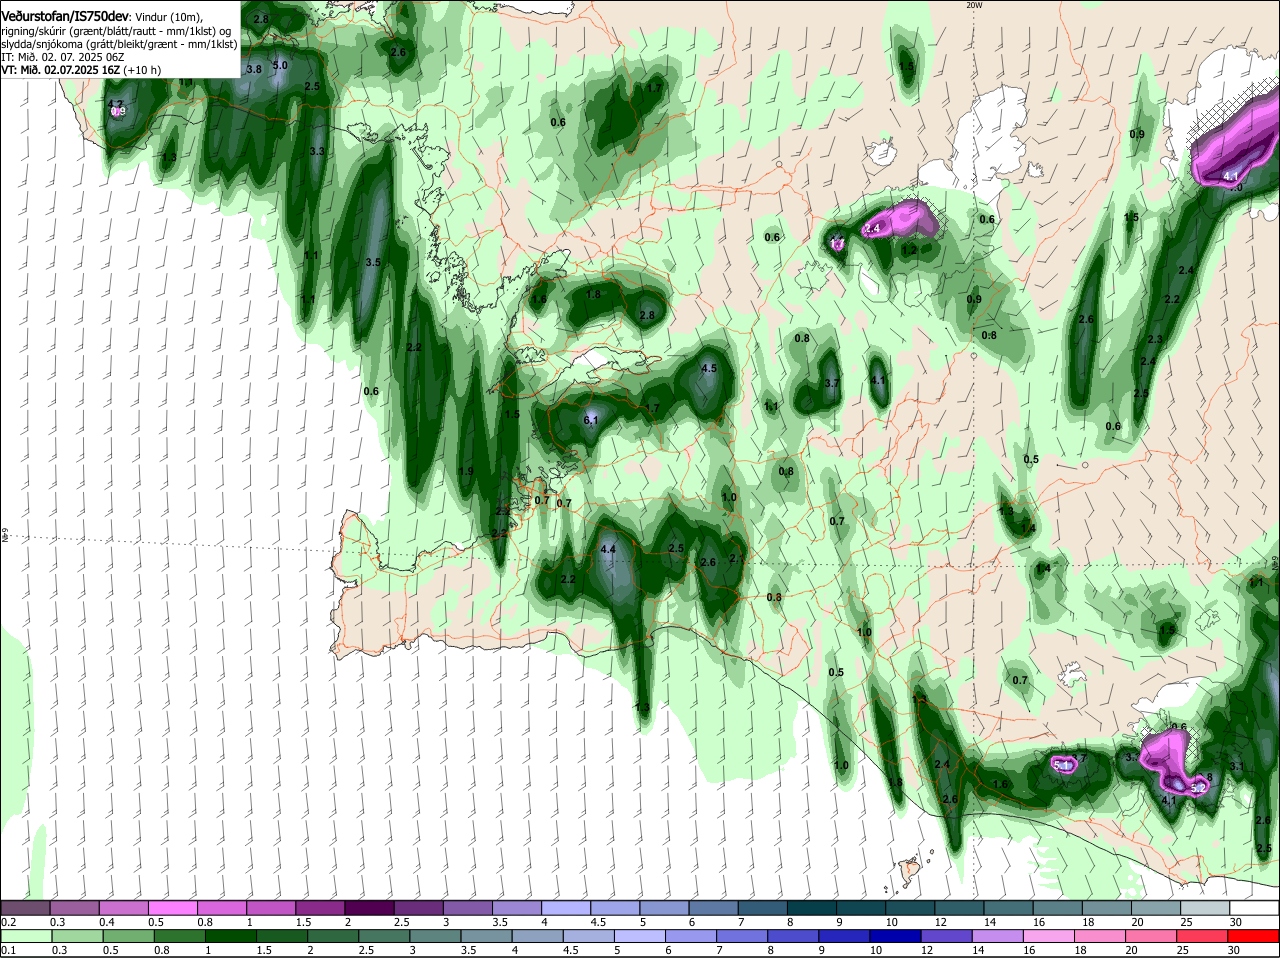This screenshot has height=958, width=1280.
Task: Click the navy blue swatch at 10 in the lower legend
Action: 895,936
